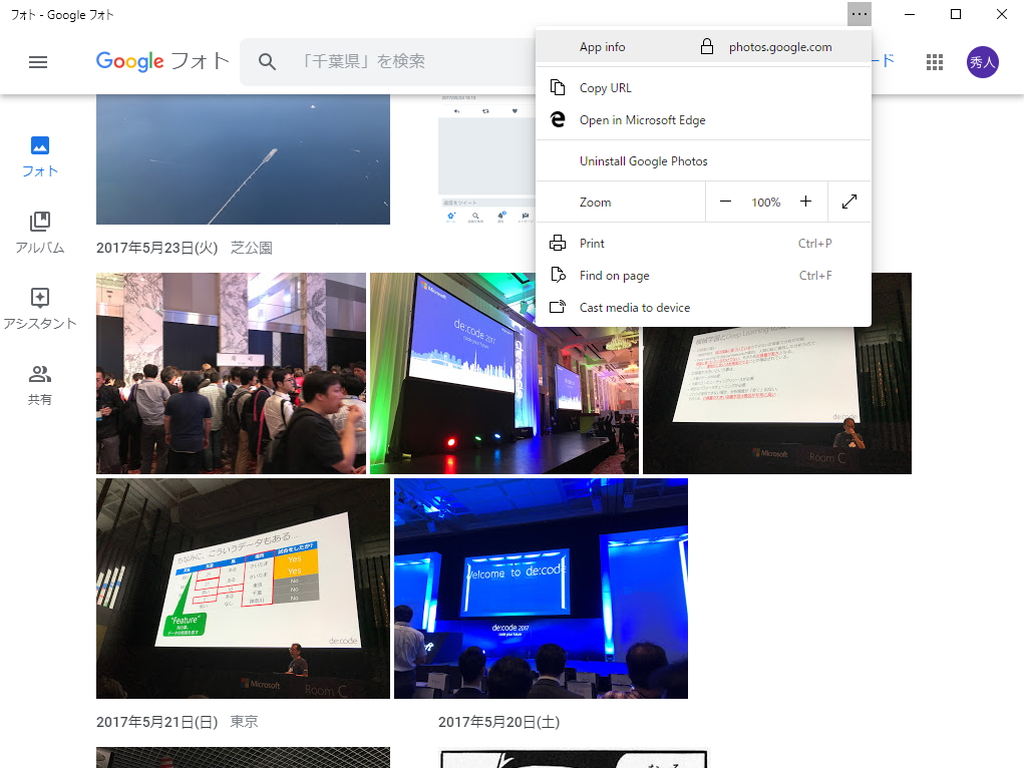Open the navigation hamburger menu
Image resolution: width=1024 pixels, height=768 pixels.
coord(38,61)
